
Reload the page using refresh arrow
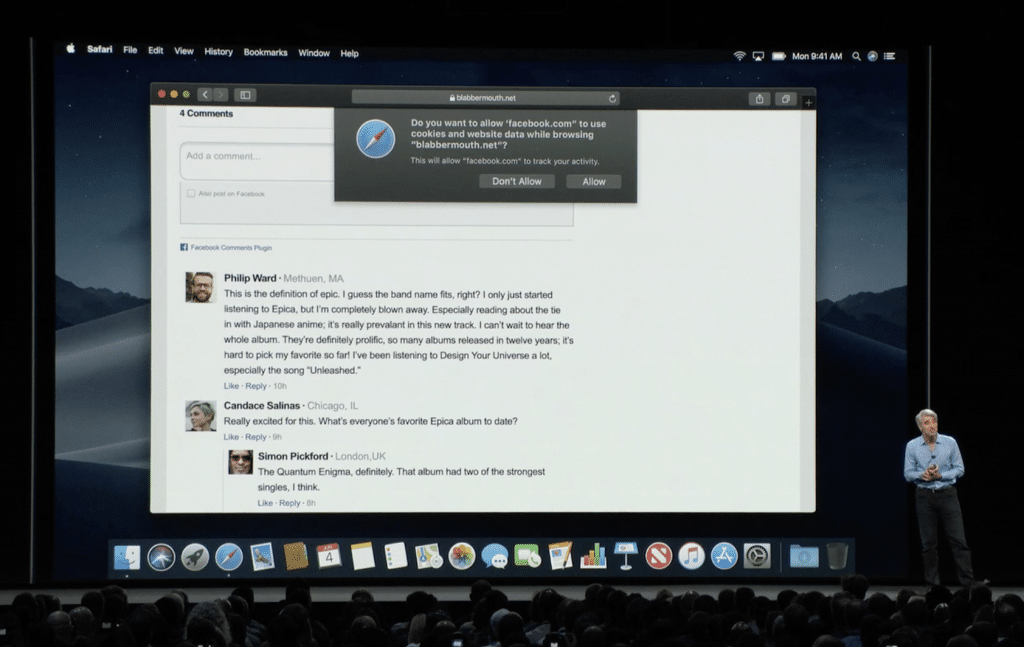(613, 99)
